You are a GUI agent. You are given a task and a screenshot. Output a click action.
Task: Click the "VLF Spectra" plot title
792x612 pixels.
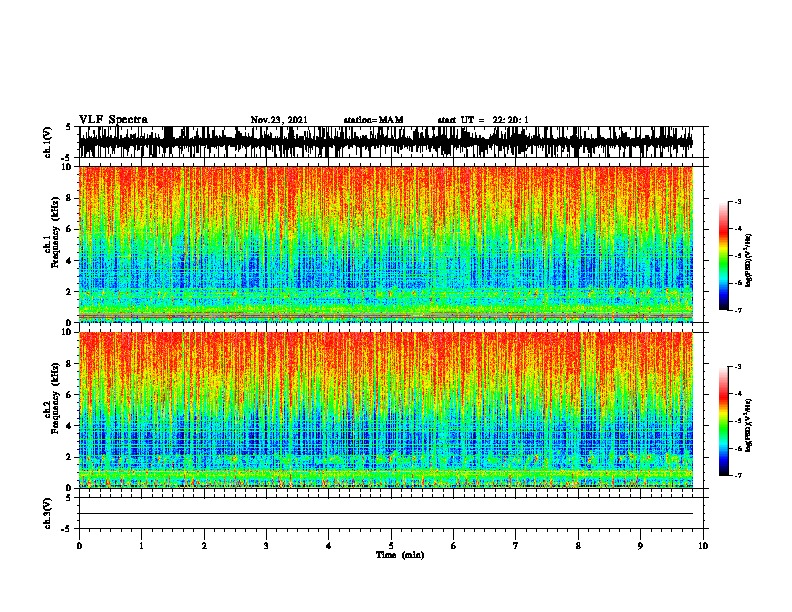(113, 120)
